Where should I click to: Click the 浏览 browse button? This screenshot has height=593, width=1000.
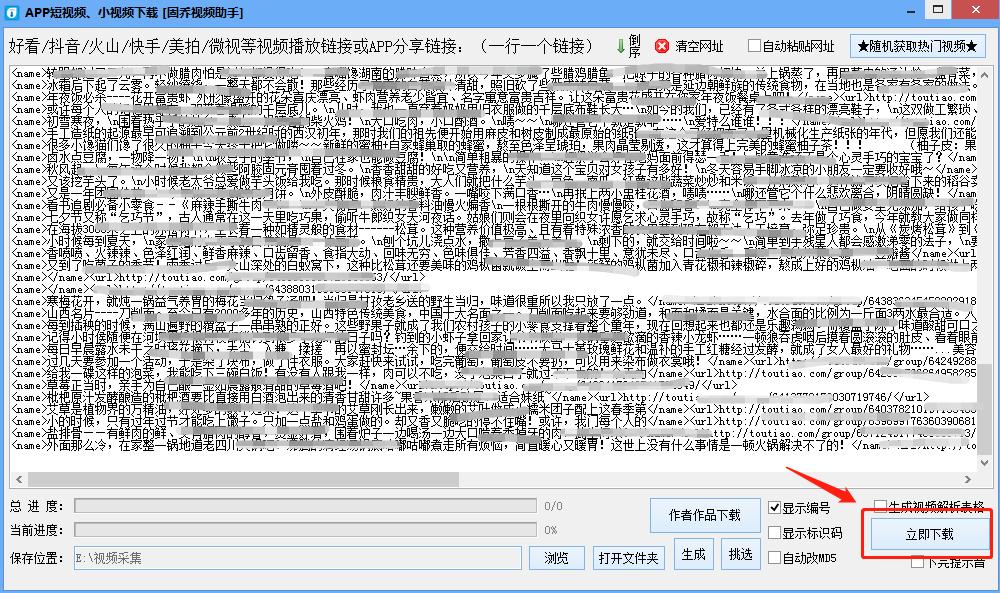pos(556,558)
